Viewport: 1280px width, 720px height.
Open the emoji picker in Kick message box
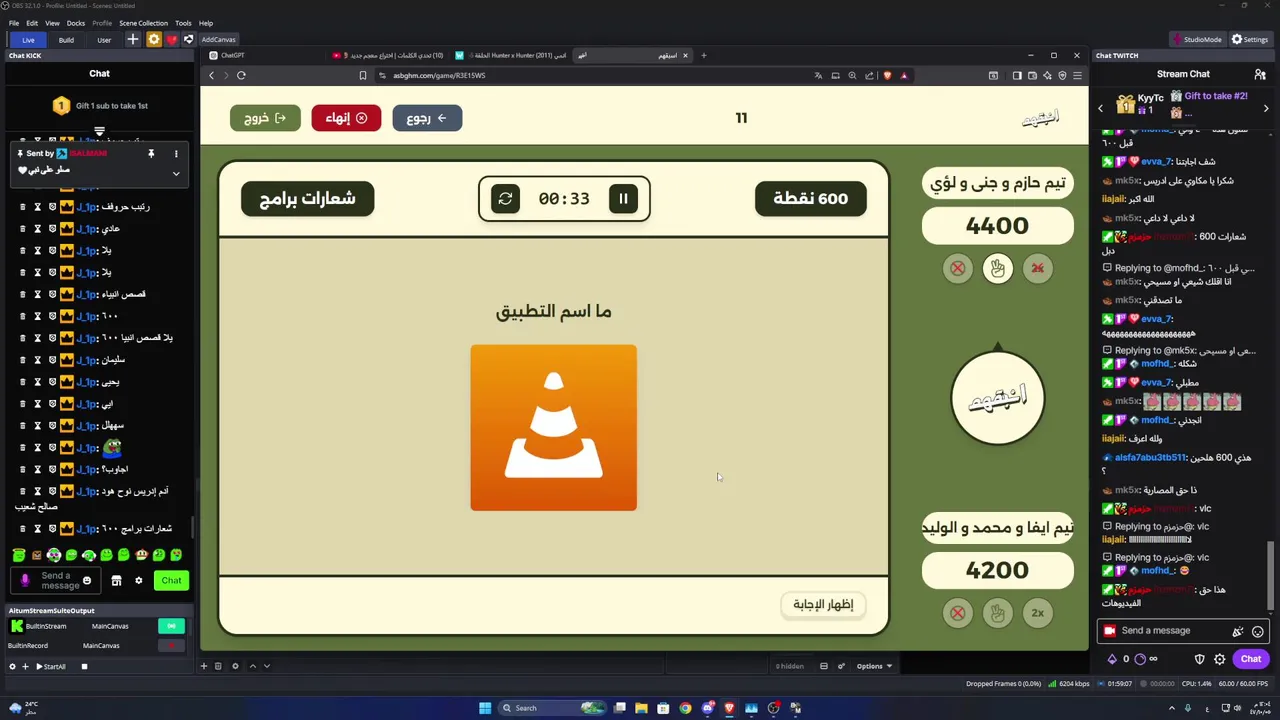coord(87,581)
